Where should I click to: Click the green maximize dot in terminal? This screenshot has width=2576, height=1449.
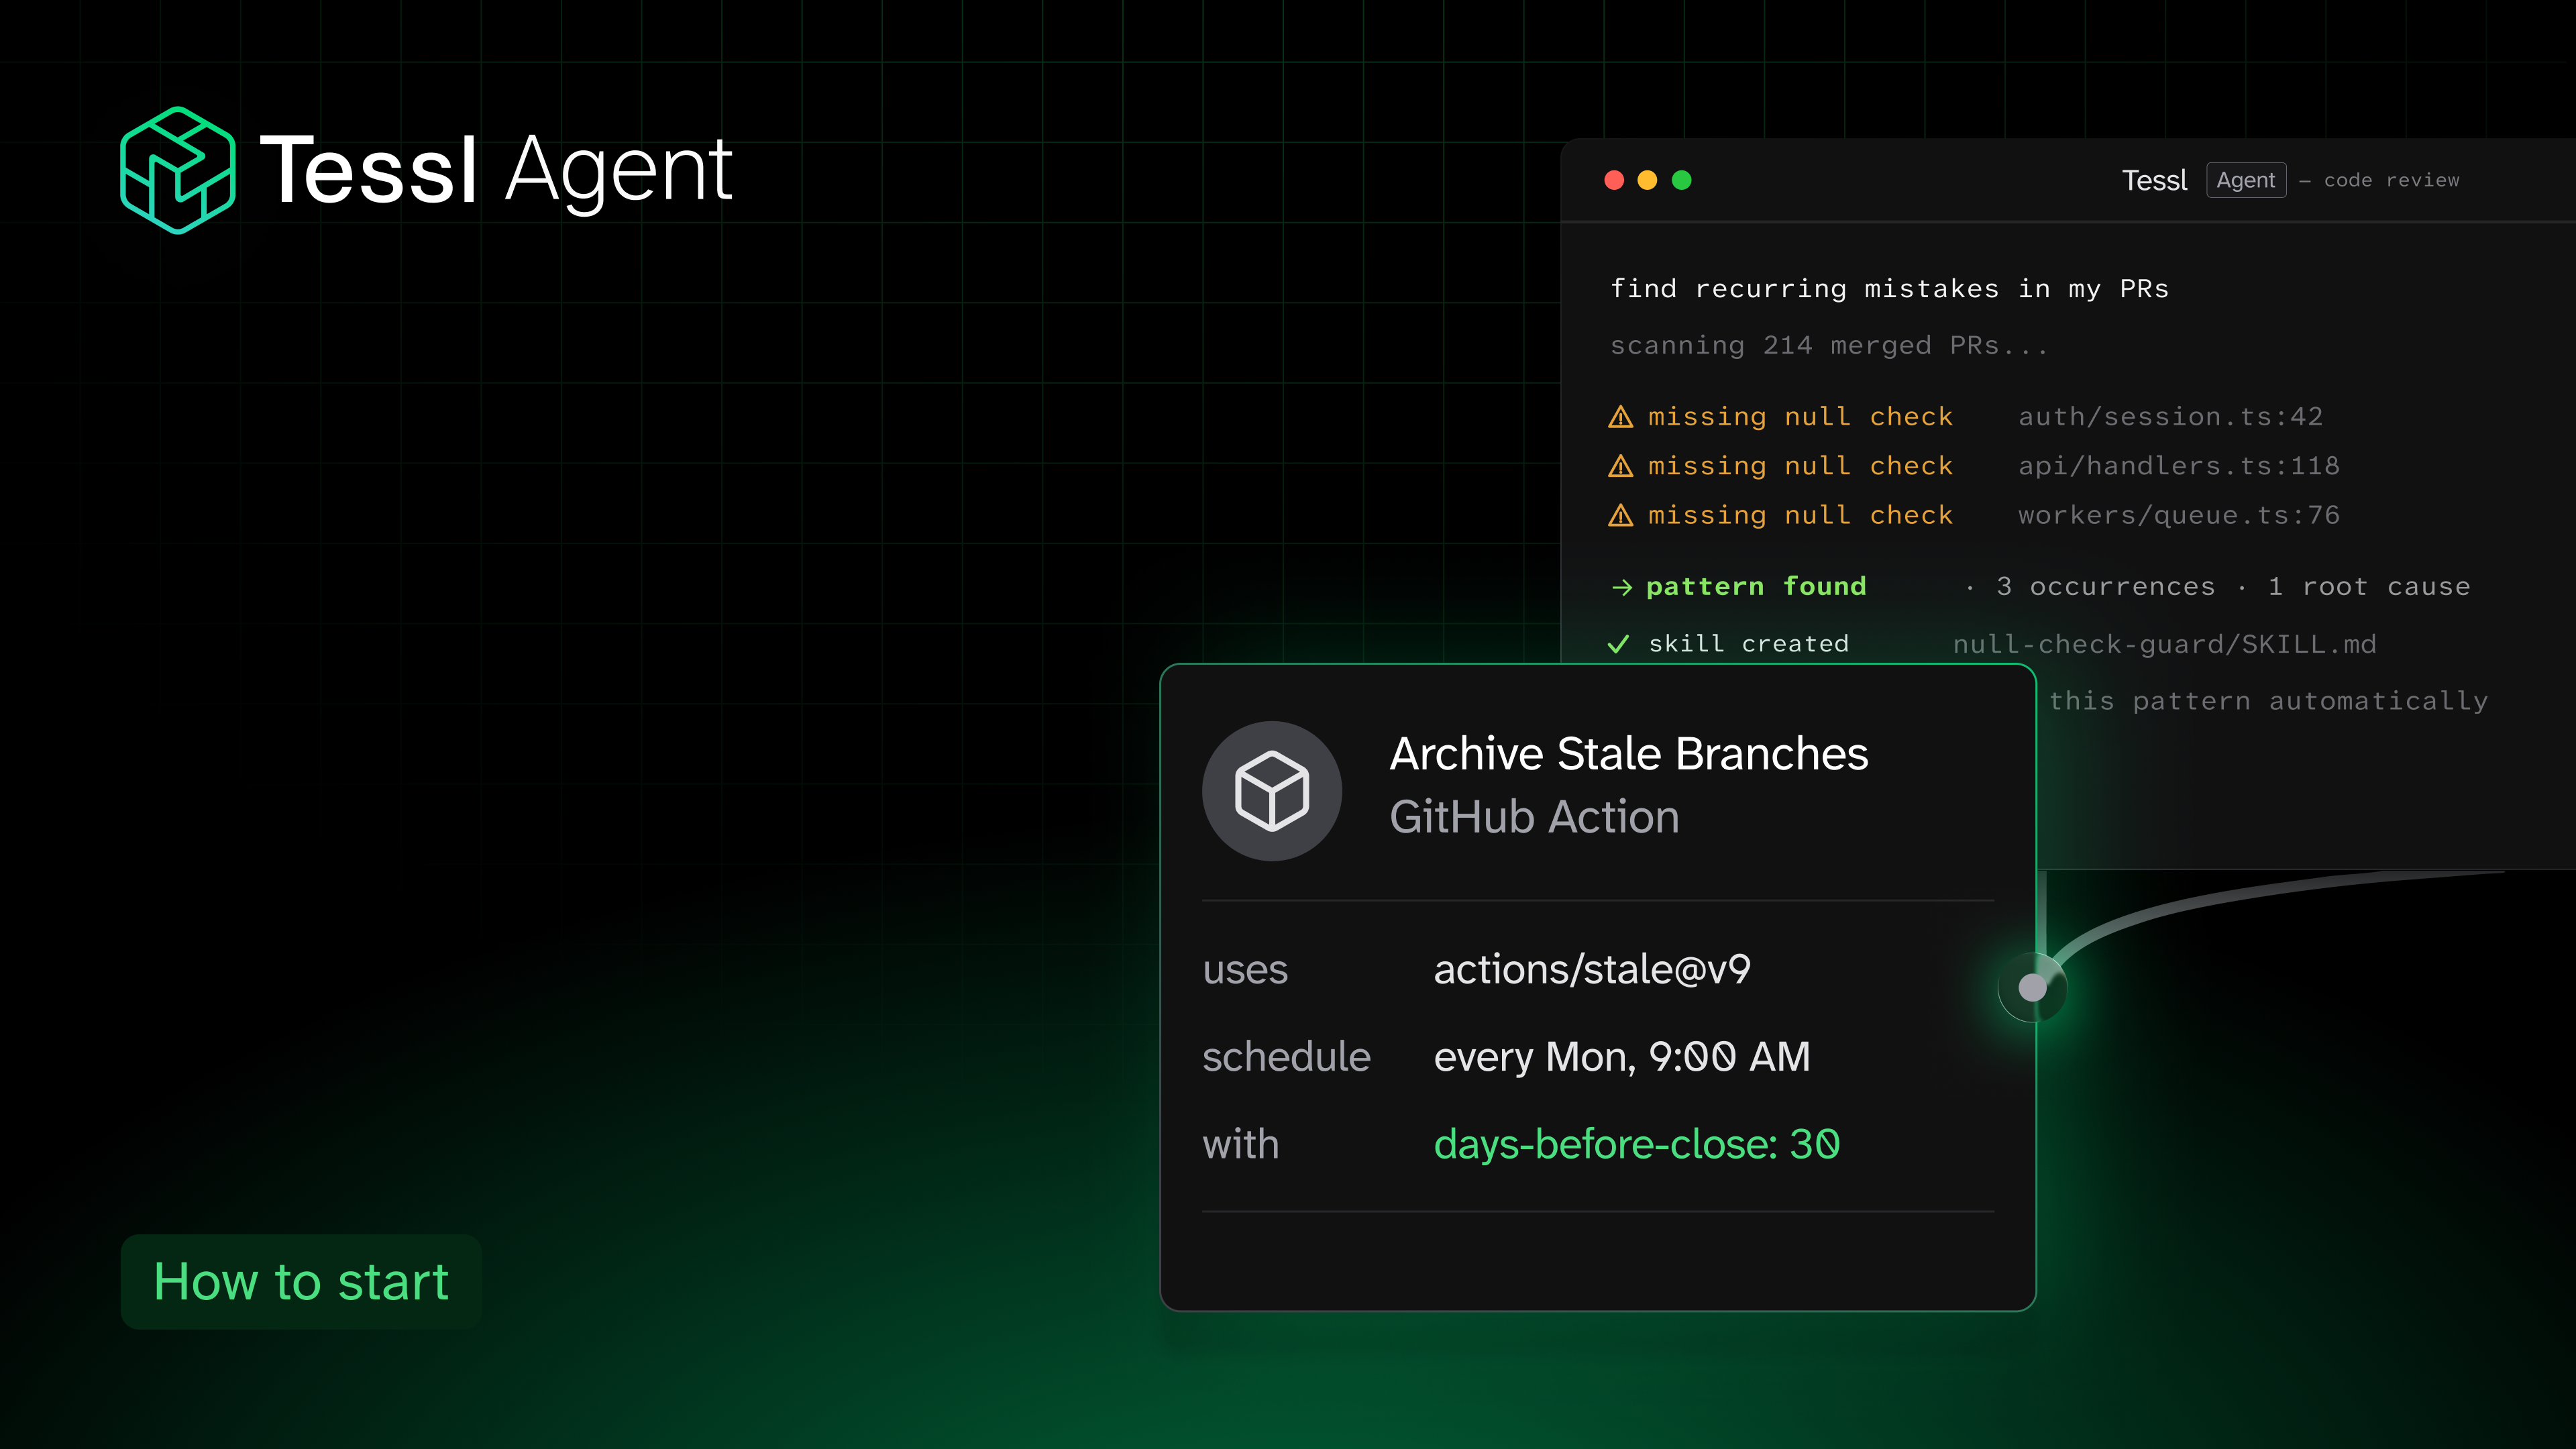tap(1682, 180)
